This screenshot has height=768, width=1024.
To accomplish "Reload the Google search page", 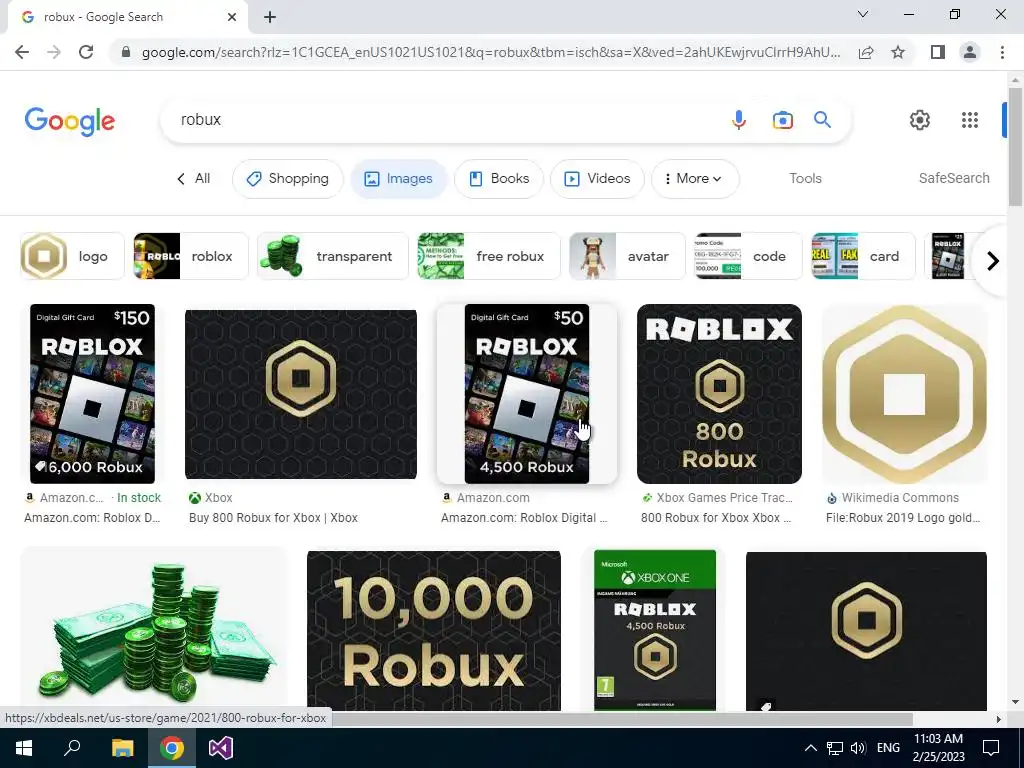I will pos(86,52).
